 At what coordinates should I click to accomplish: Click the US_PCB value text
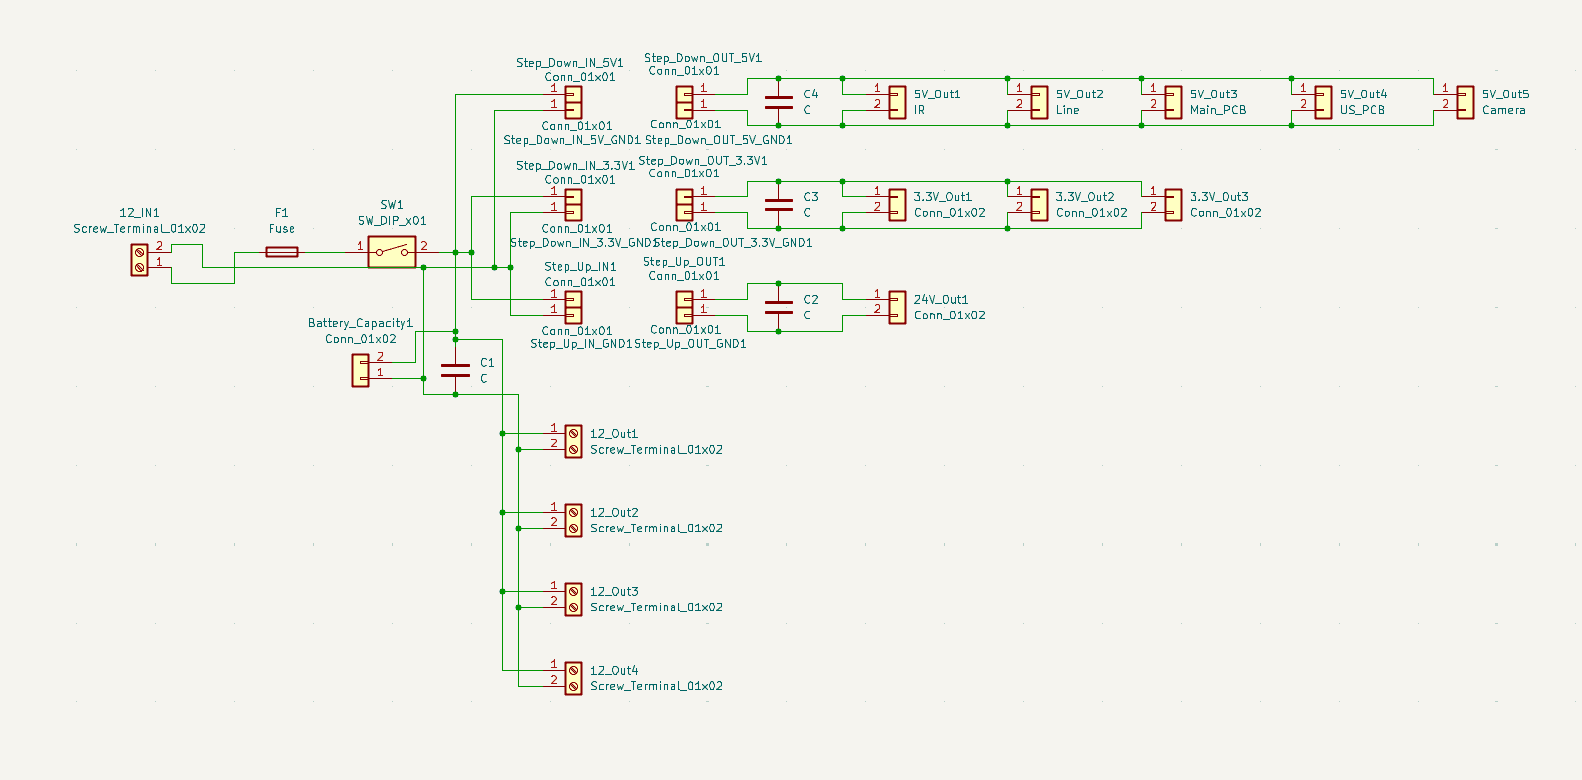click(1362, 110)
